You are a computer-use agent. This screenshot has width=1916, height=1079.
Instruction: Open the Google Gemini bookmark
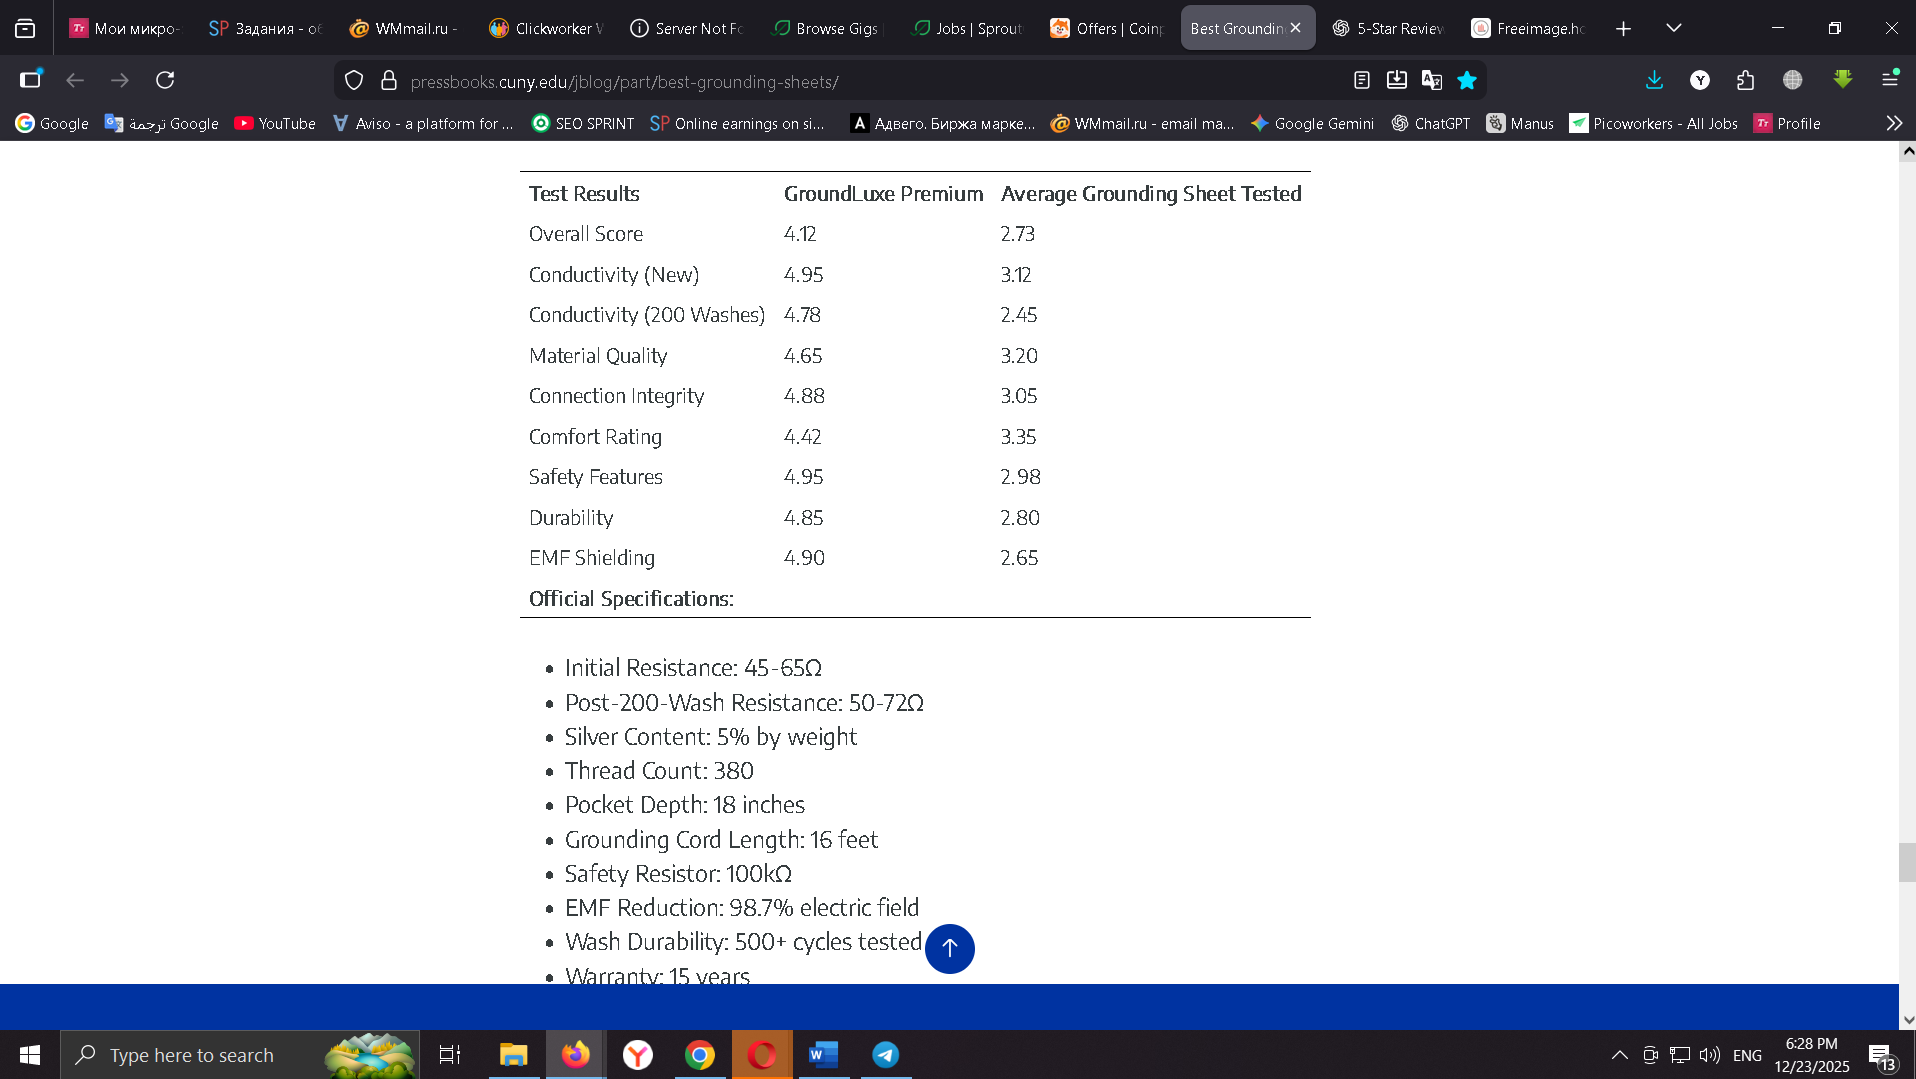(x=1313, y=123)
